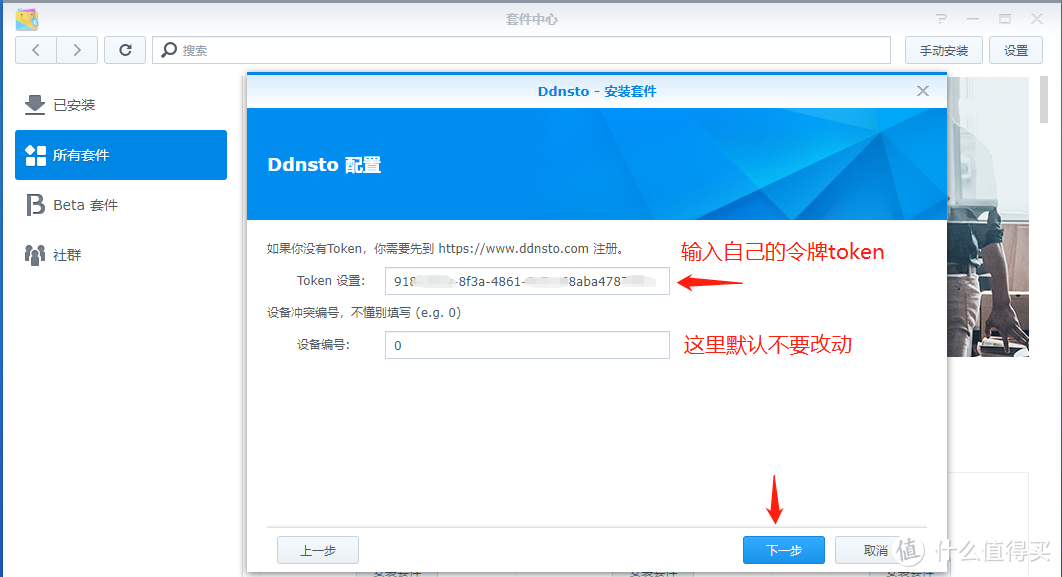Click the Ddnsto 配置 heading
This screenshot has width=1062, height=577.
click(324, 165)
